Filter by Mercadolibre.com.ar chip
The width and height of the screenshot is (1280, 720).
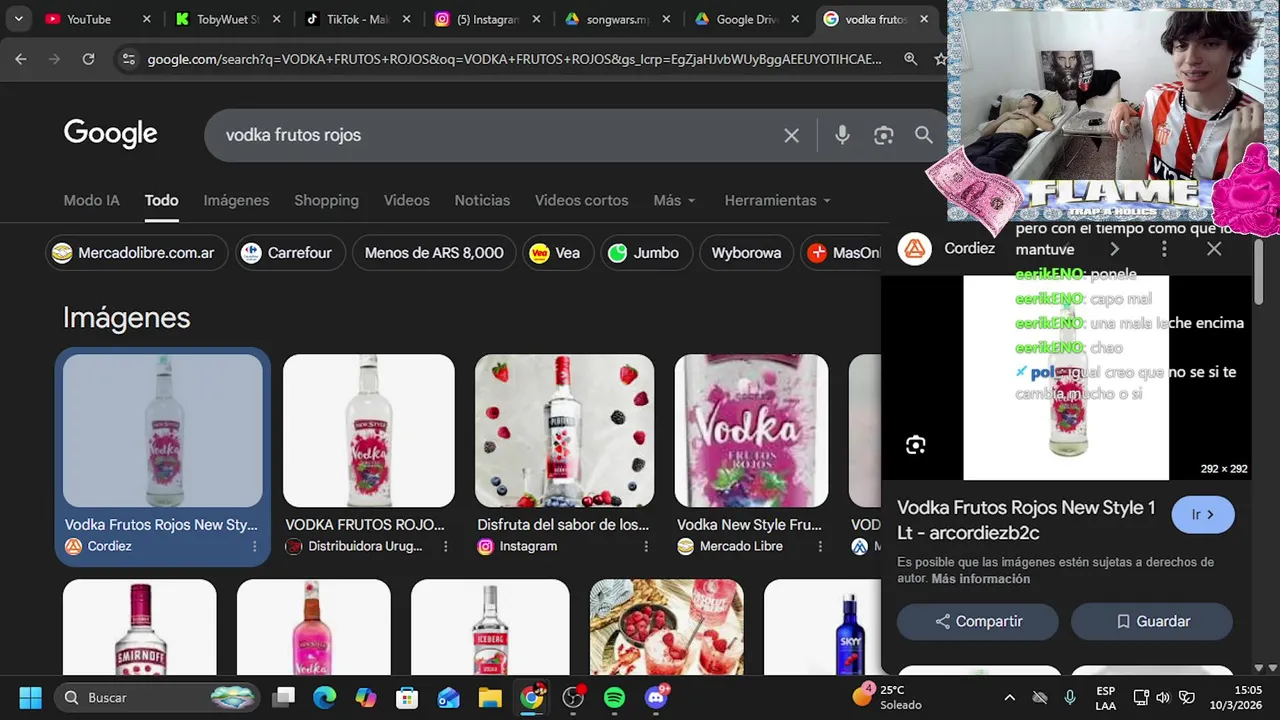point(137,253)
